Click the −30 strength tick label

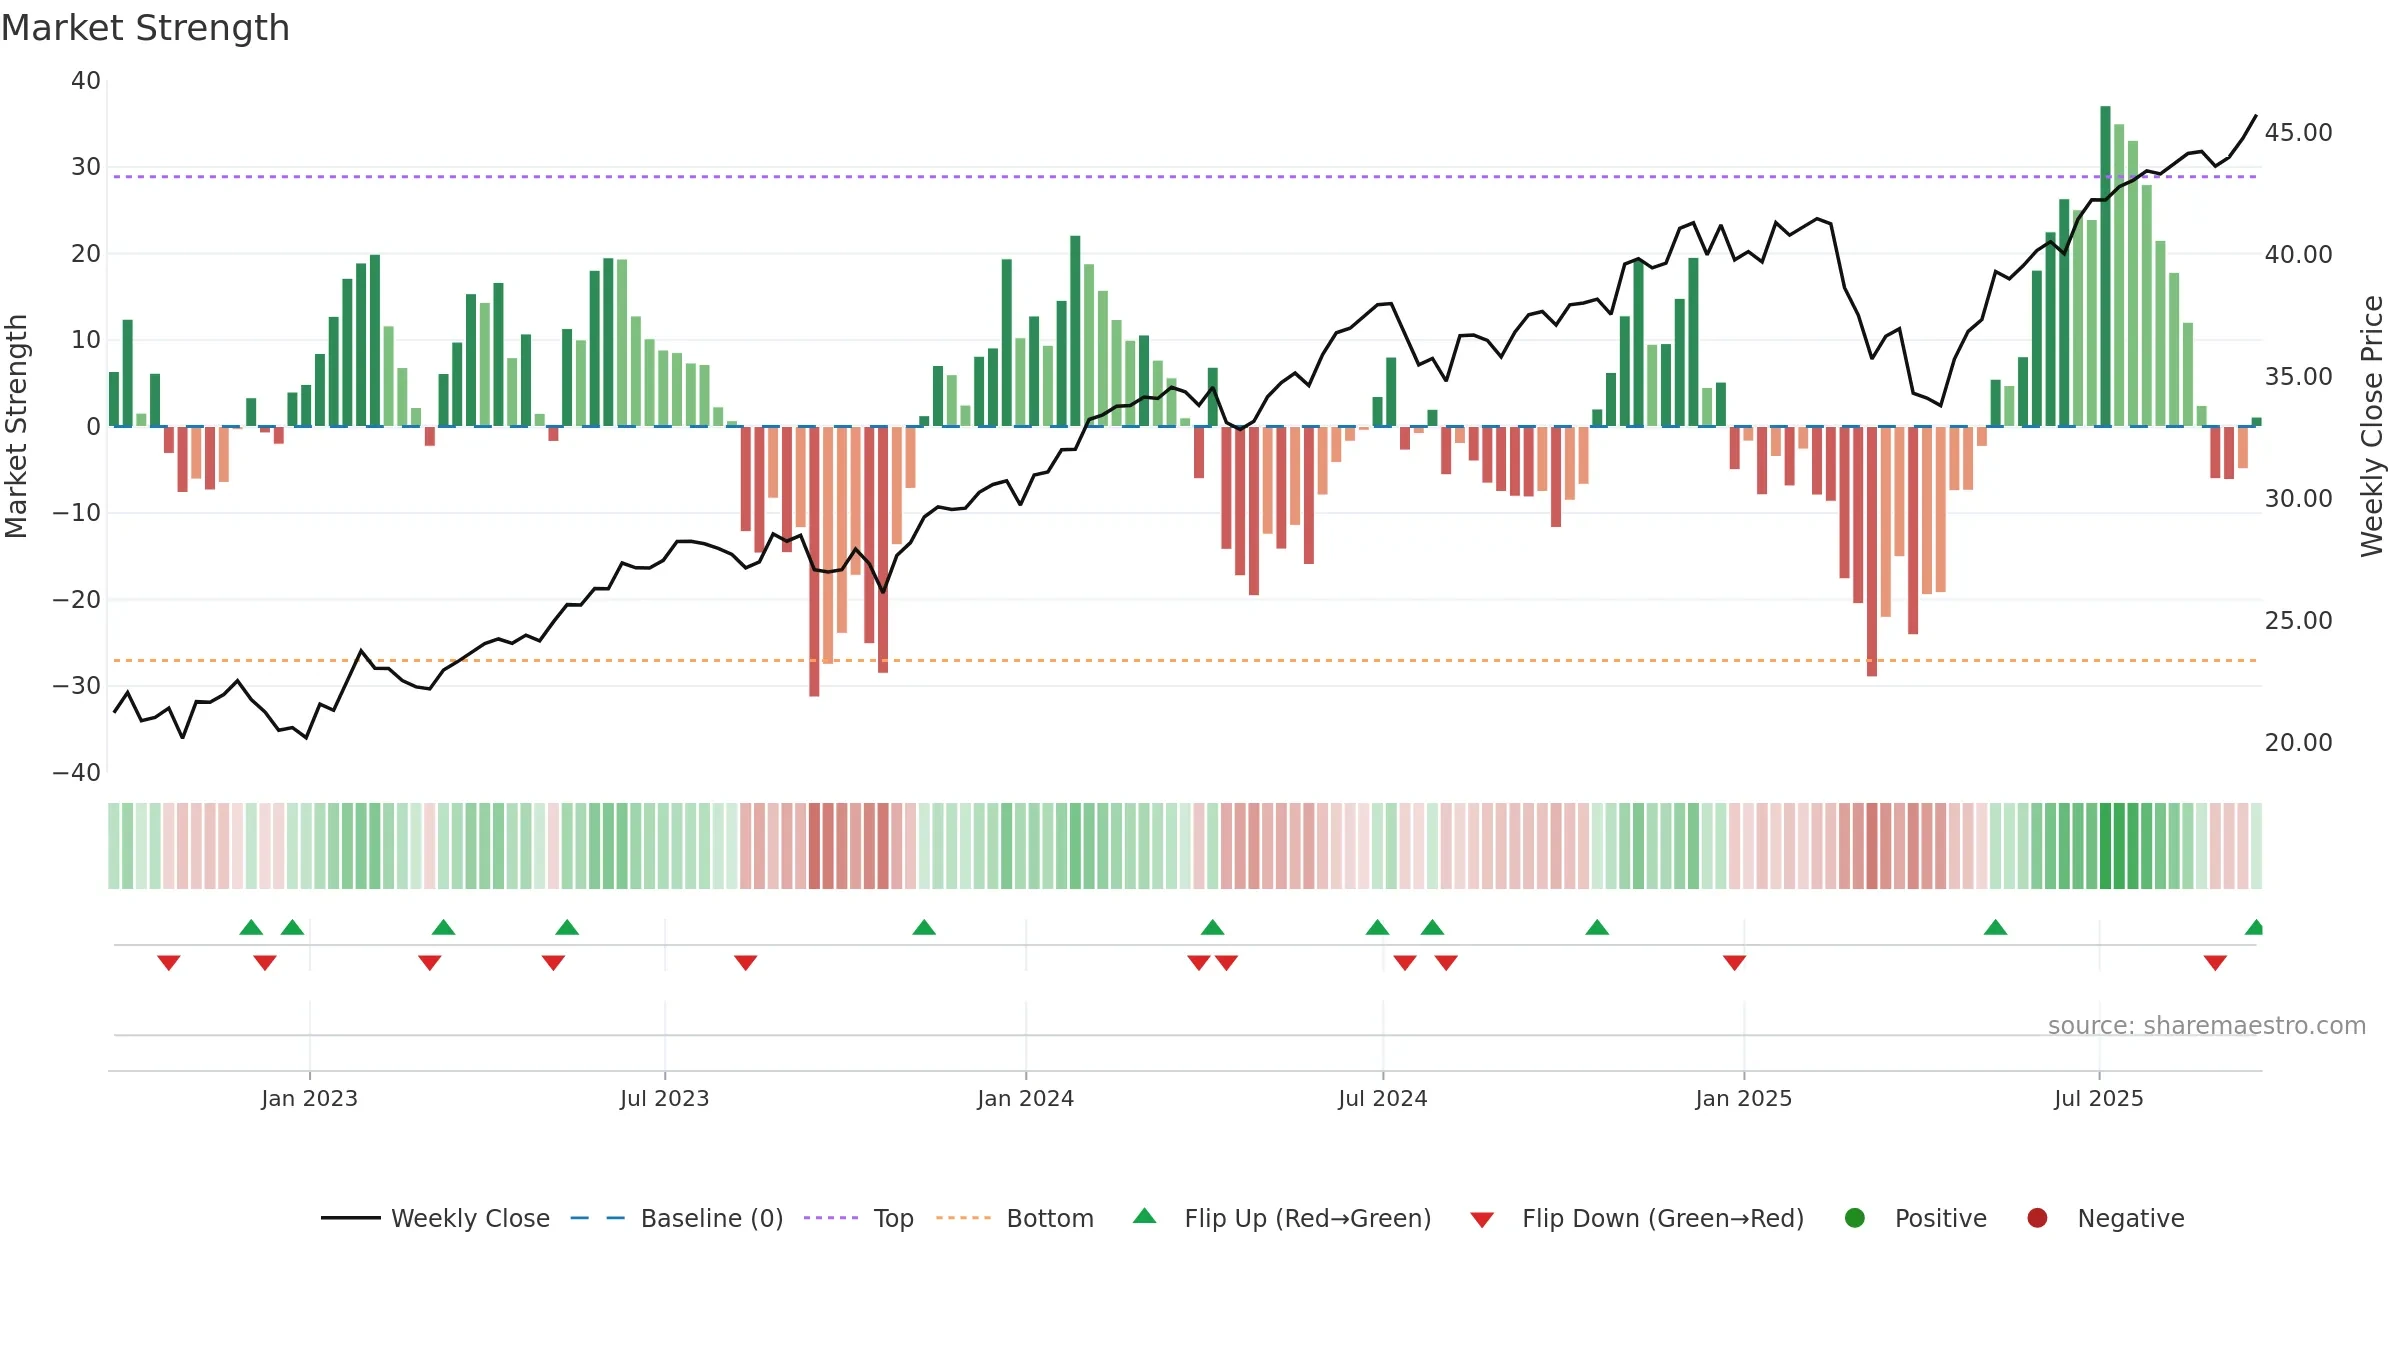(77, 685)
